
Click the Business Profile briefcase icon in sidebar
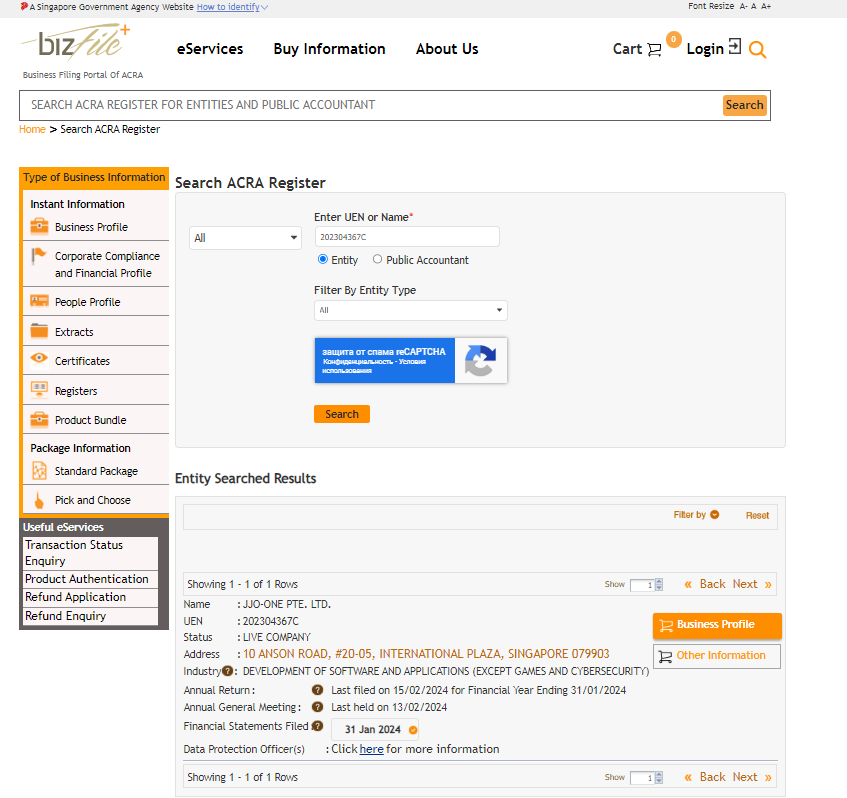[x=39, y=226]
